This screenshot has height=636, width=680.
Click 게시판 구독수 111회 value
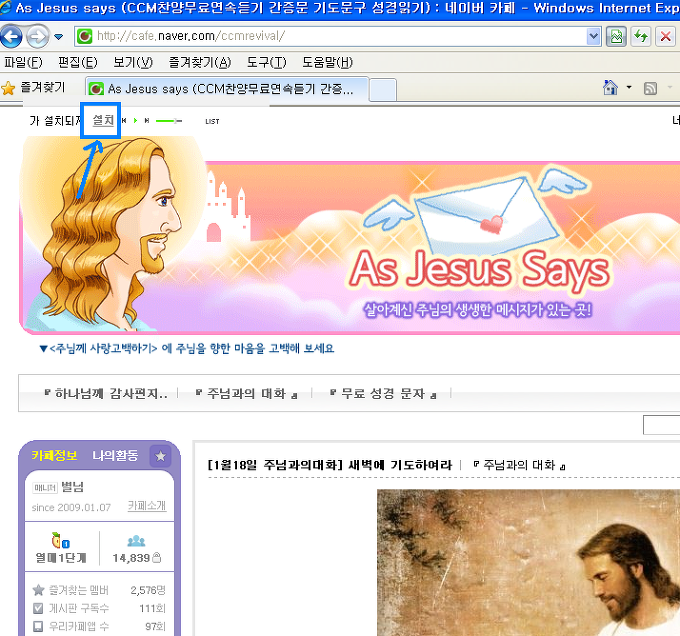[x=152, y=608]
